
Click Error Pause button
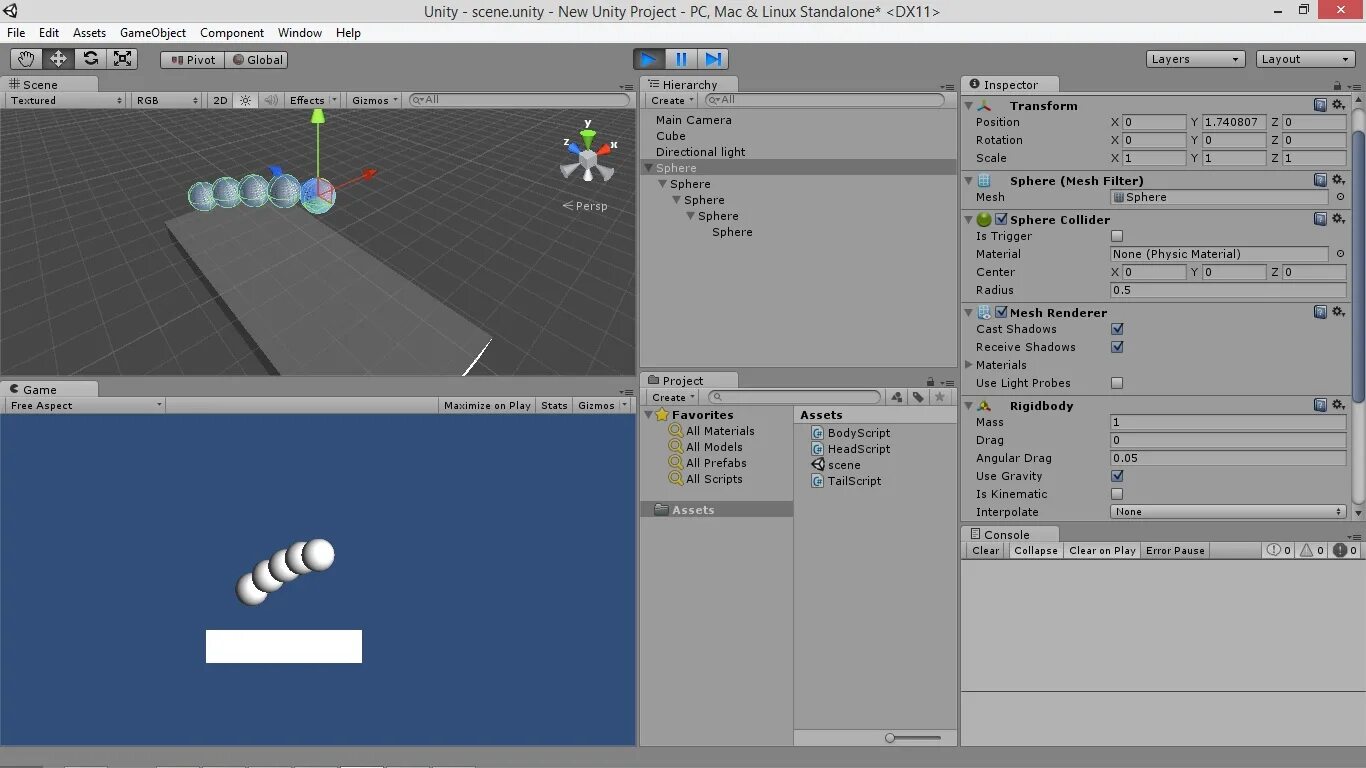click(x=1175, y=550)
